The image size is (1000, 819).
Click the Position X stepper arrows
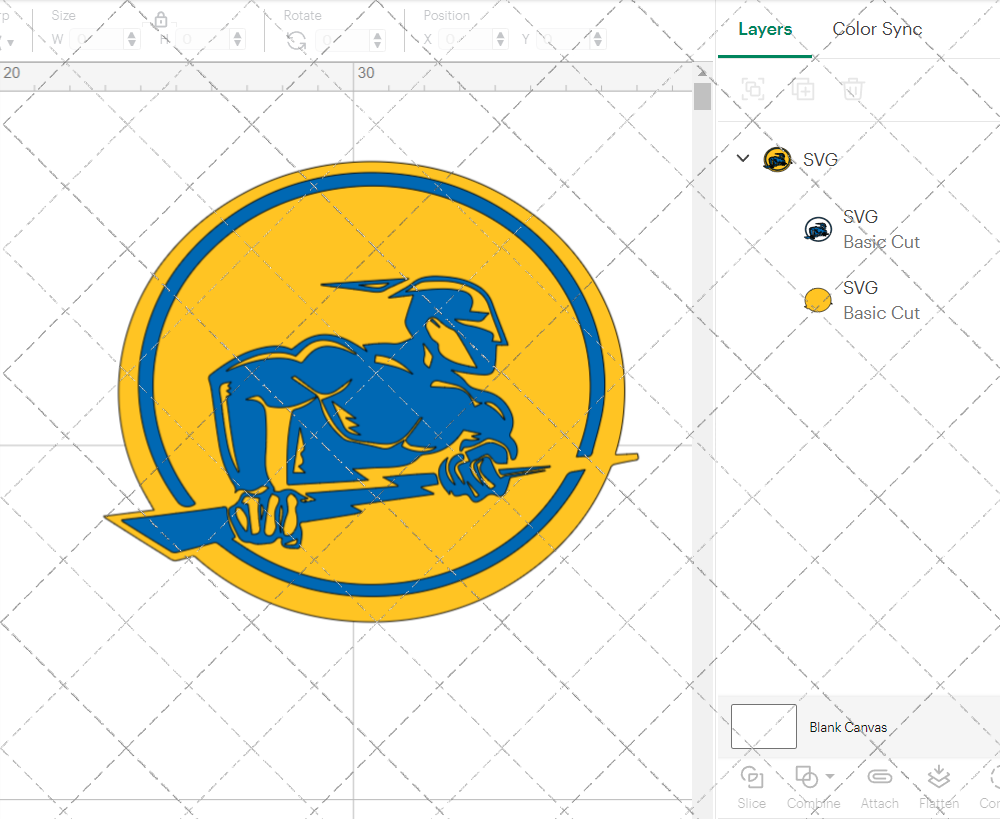coord(501,40)
